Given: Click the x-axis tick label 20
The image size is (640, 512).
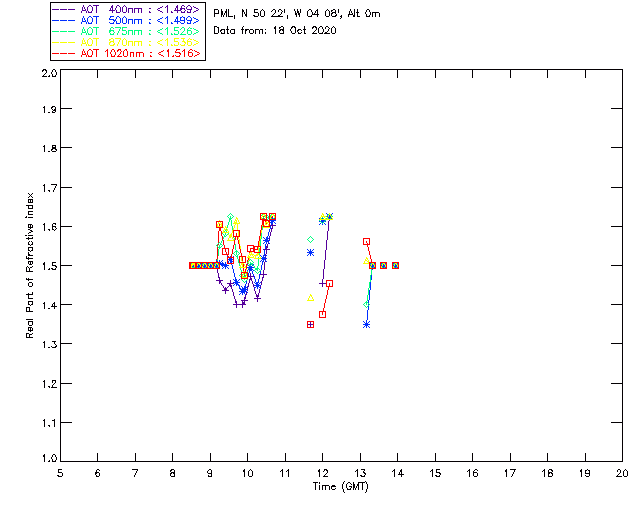Looking at the screenshot, I should coord(622,473).
